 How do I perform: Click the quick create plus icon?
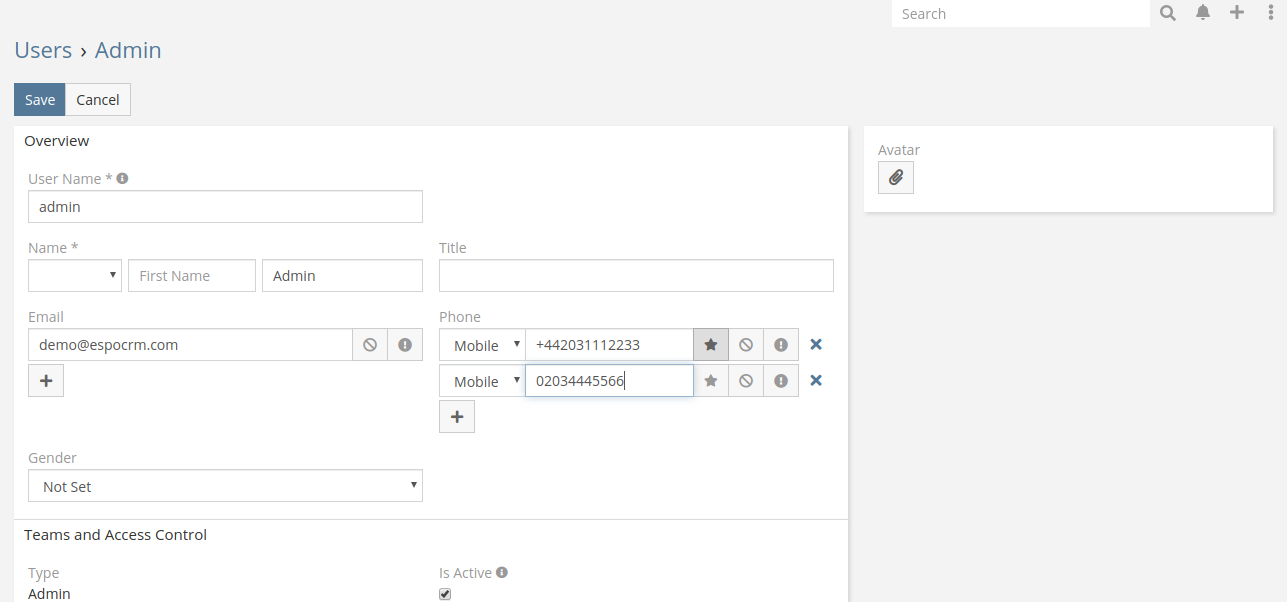(x=1237, y=13)
